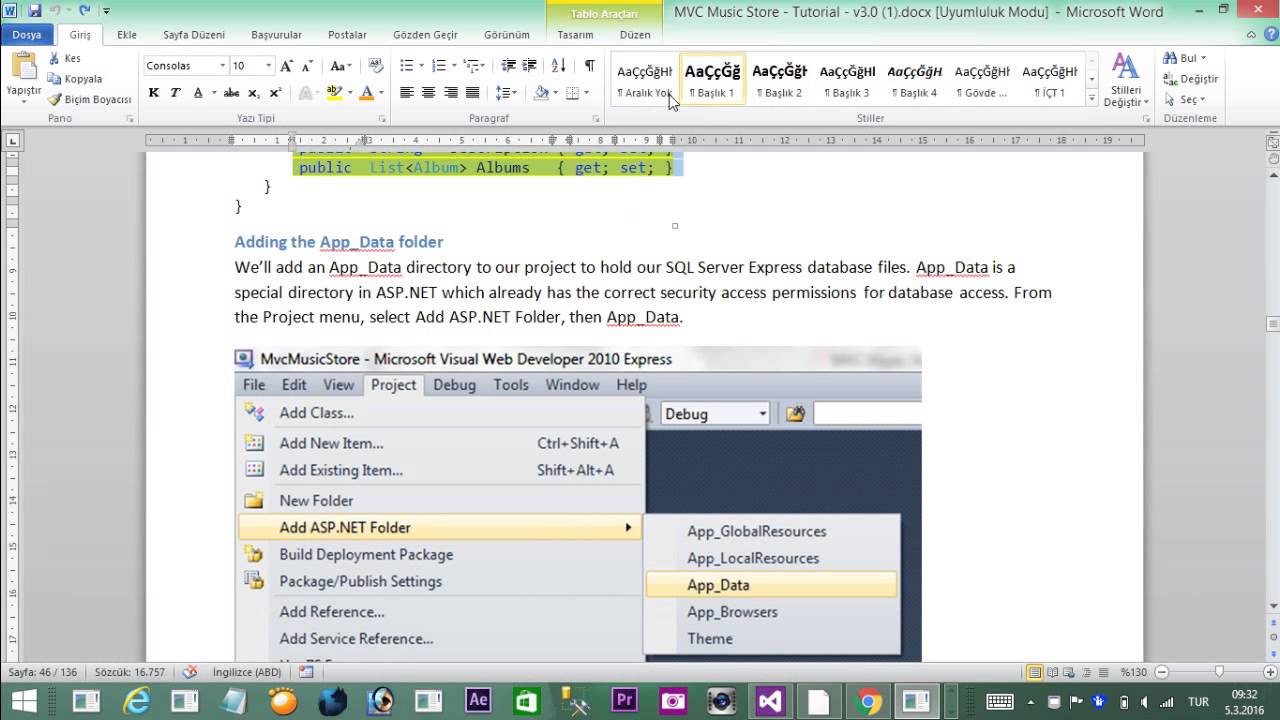Switch to the Sayfa Düzeni tab
The height and width of the screenshot is (720, 1280).
(x=194, y=34)
